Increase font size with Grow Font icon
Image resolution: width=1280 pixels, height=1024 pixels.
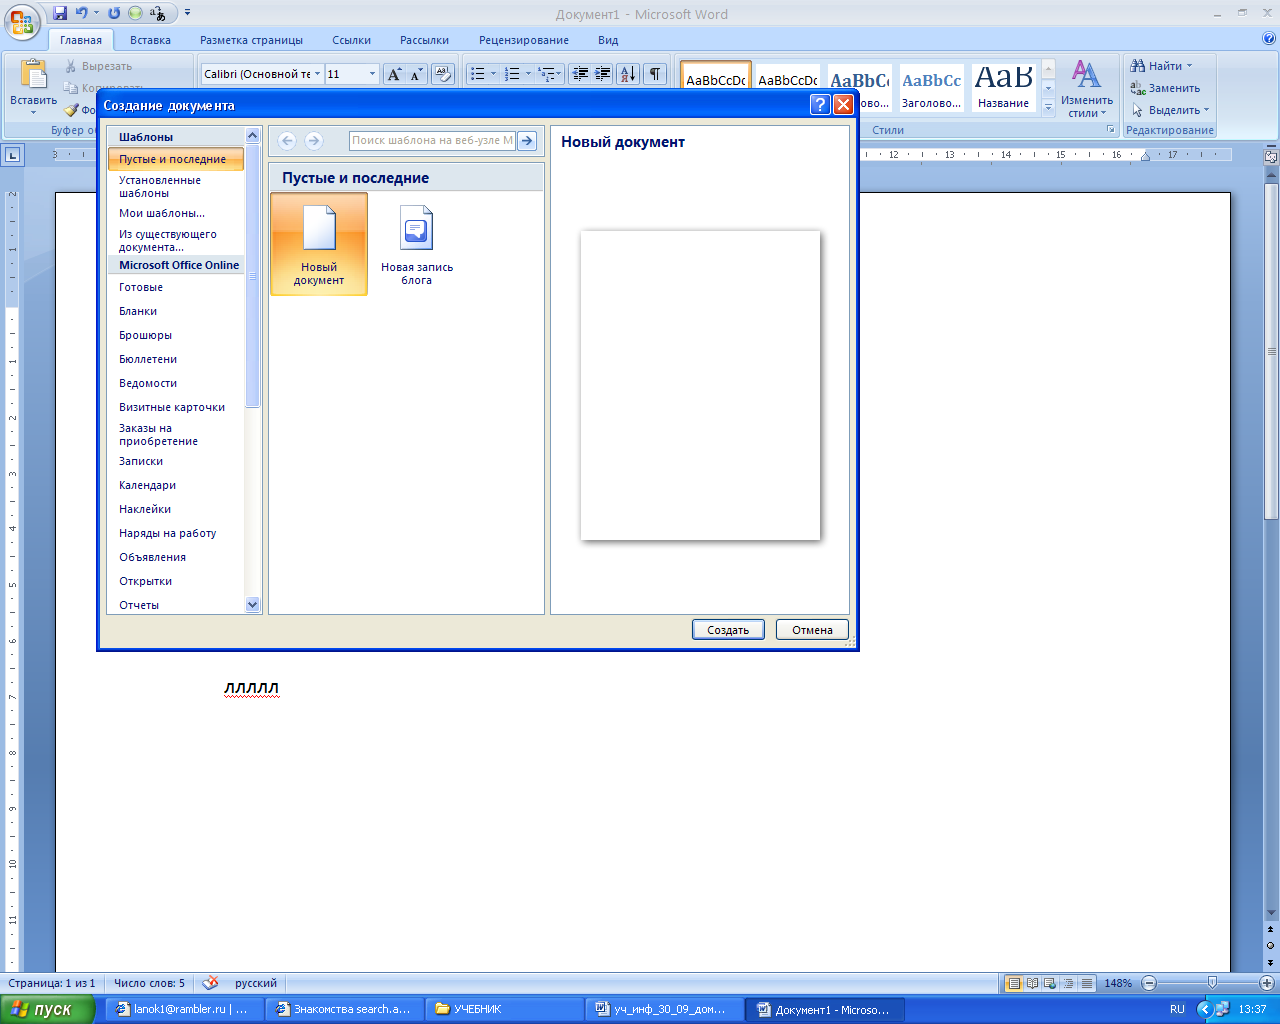394,74
